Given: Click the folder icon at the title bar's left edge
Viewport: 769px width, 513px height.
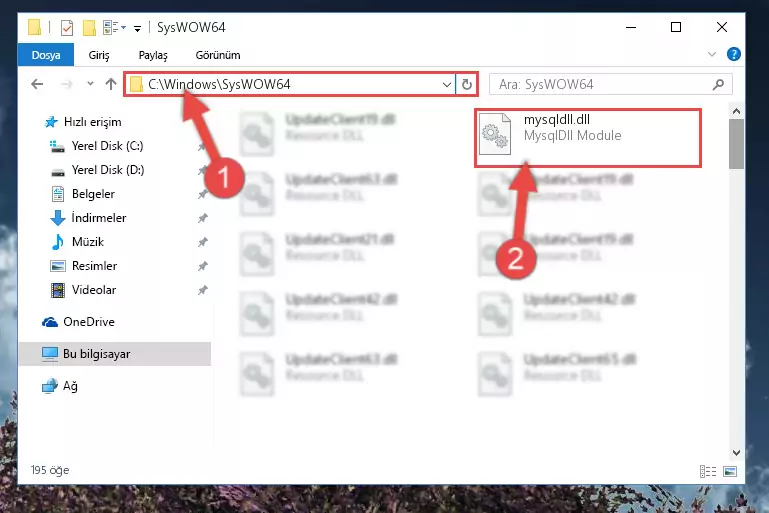Looking at the screenshot, I should coord(34,27).
